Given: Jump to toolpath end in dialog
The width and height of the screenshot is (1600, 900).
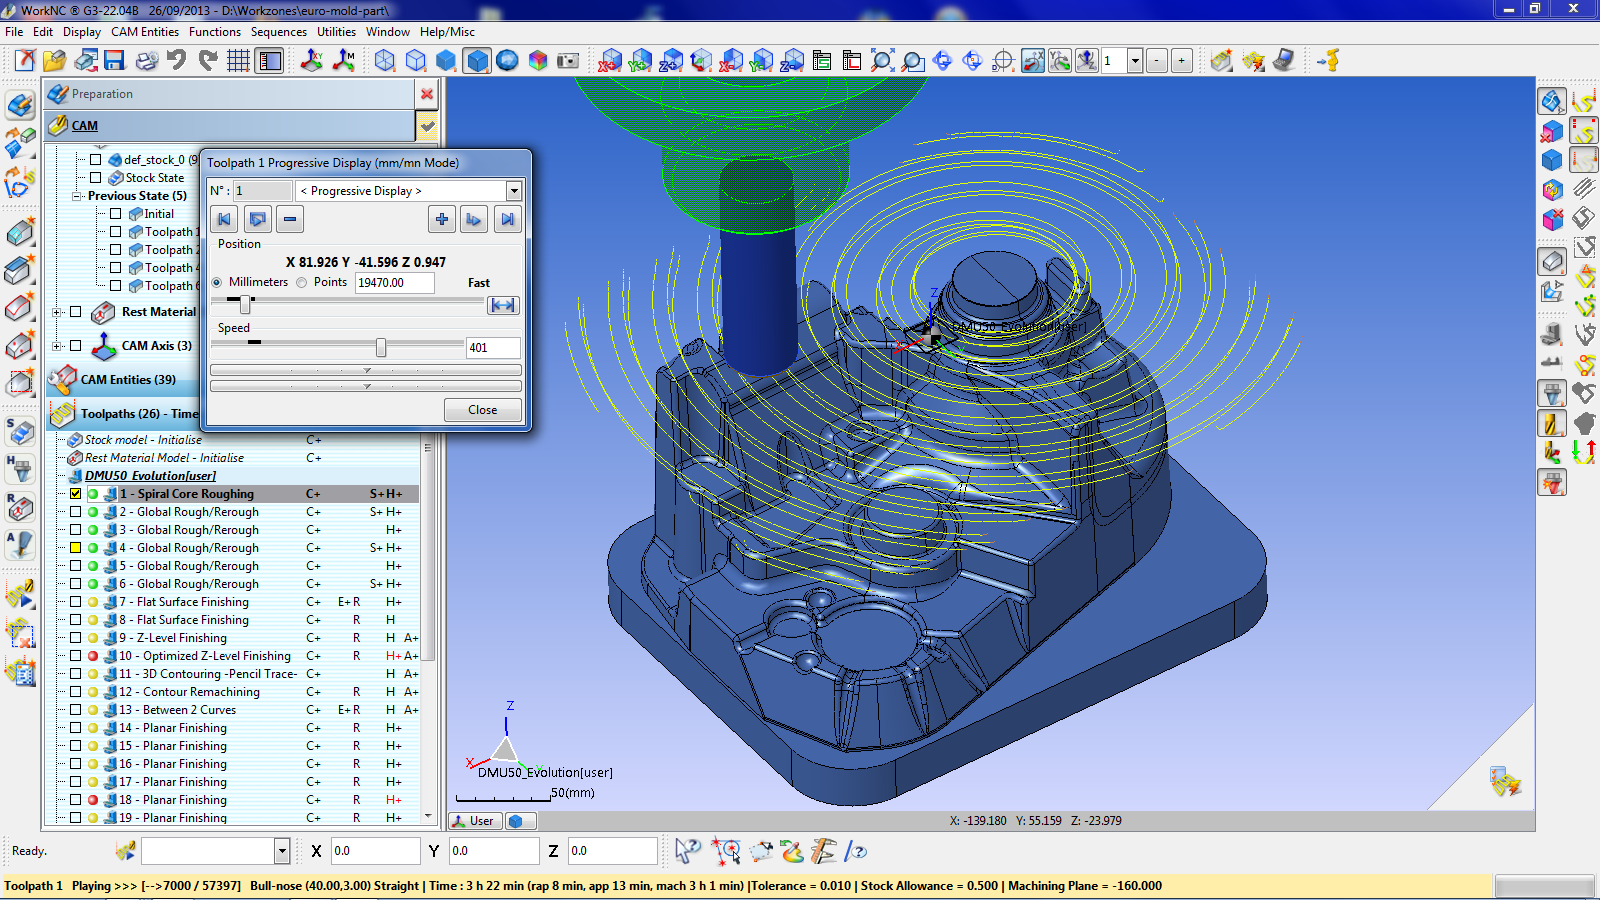Looking at the screenshot, I should pos(508,219).
